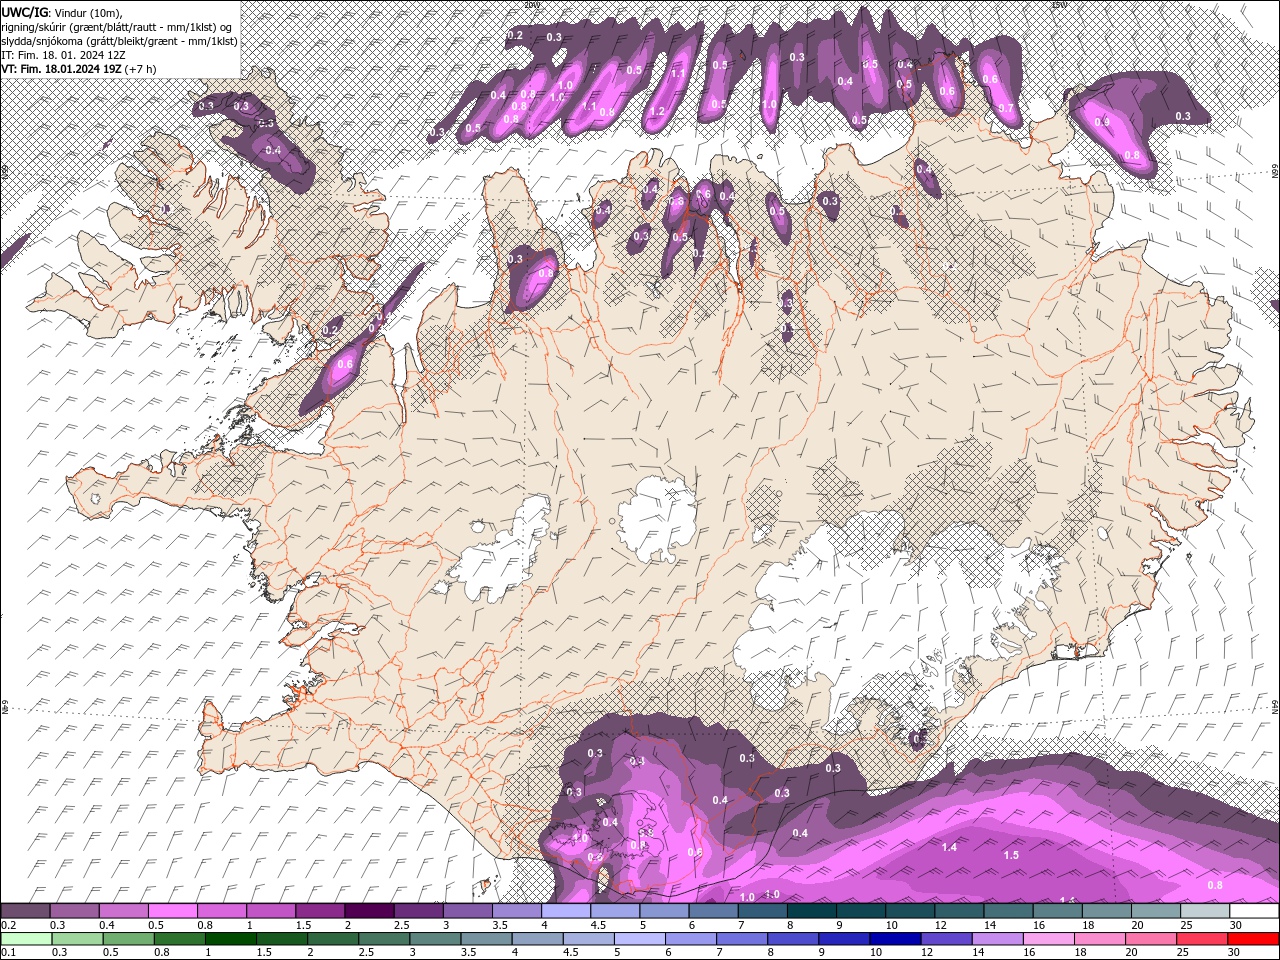This screenshot has height=960, width=1280.
Task: Select the 2 green swatch in rain scale
Action: coord(332,938)
